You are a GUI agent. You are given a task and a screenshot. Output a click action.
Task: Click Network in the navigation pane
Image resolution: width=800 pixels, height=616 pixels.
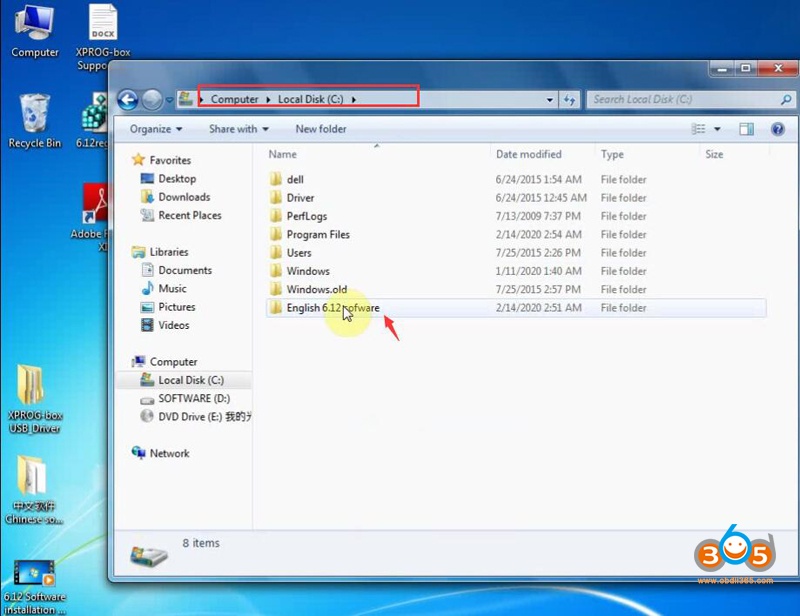(x=169, y=453)
